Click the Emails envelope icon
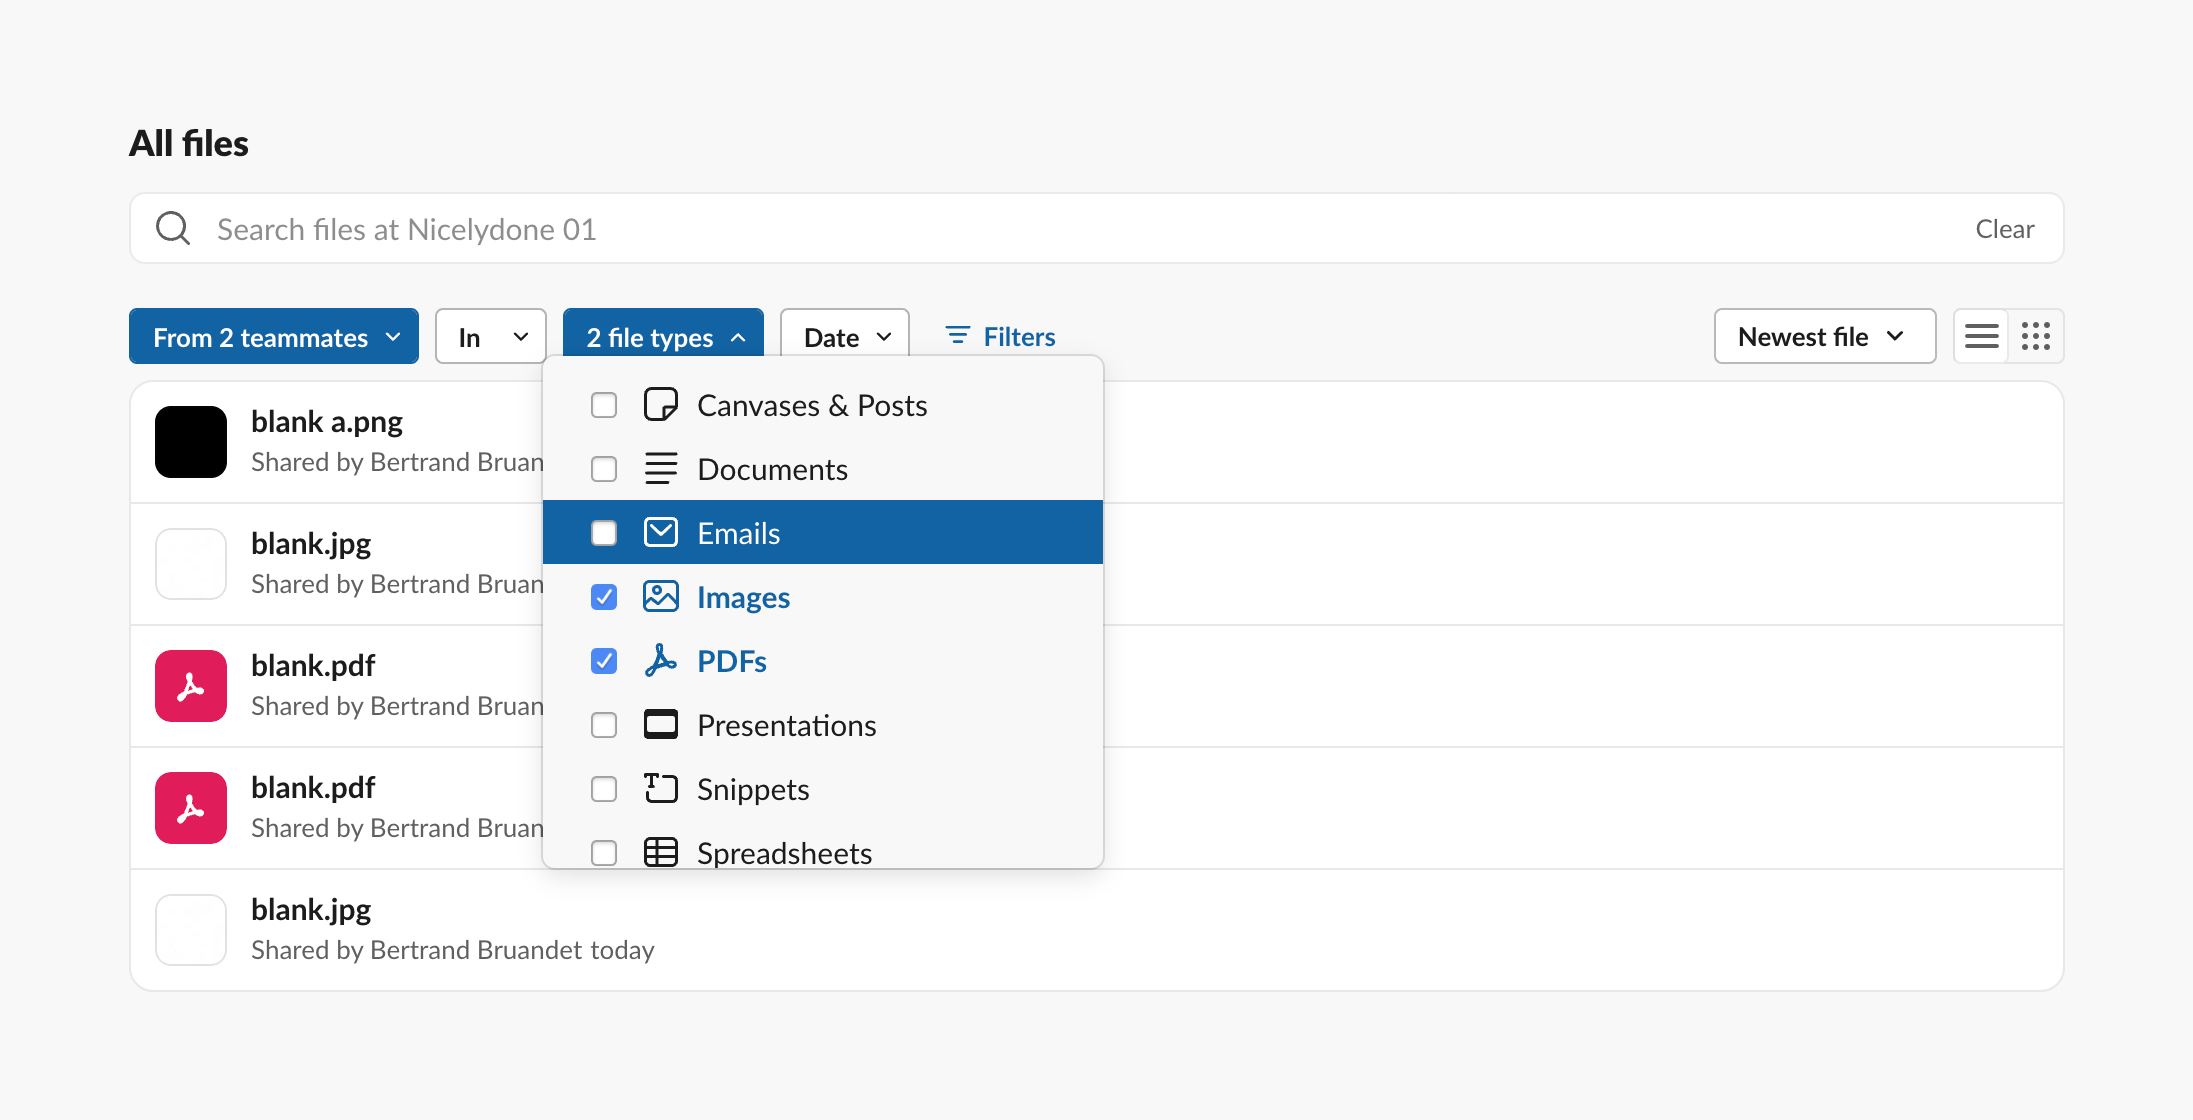Image resolution: width=2193 pixels, height=1120 pixels. (x=661, y=532)
